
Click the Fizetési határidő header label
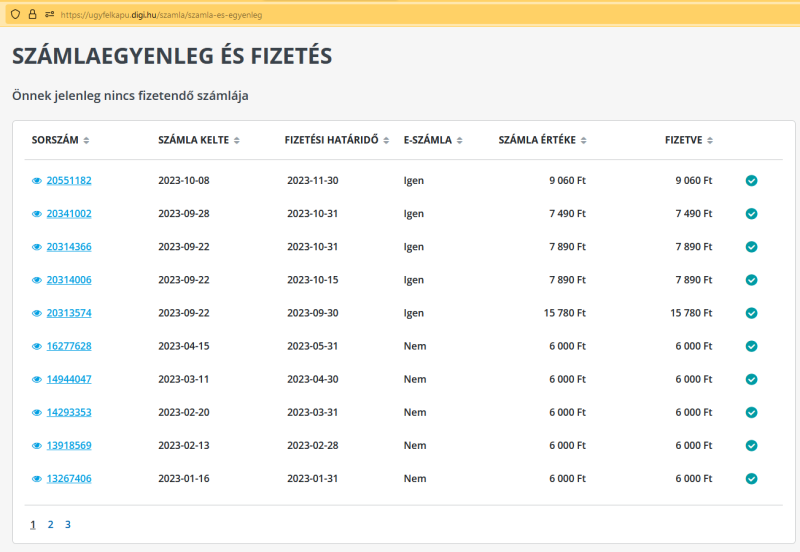click(x=332, y=140)
